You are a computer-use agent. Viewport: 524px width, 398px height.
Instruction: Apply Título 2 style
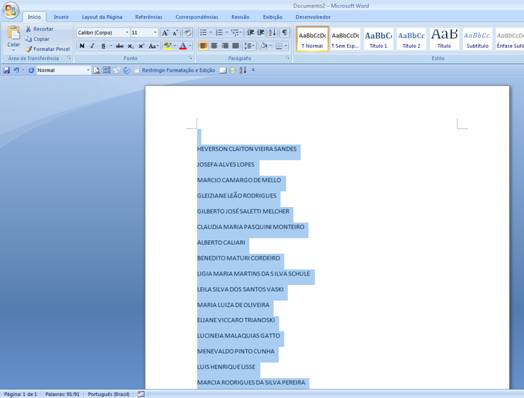click(411, 39)
